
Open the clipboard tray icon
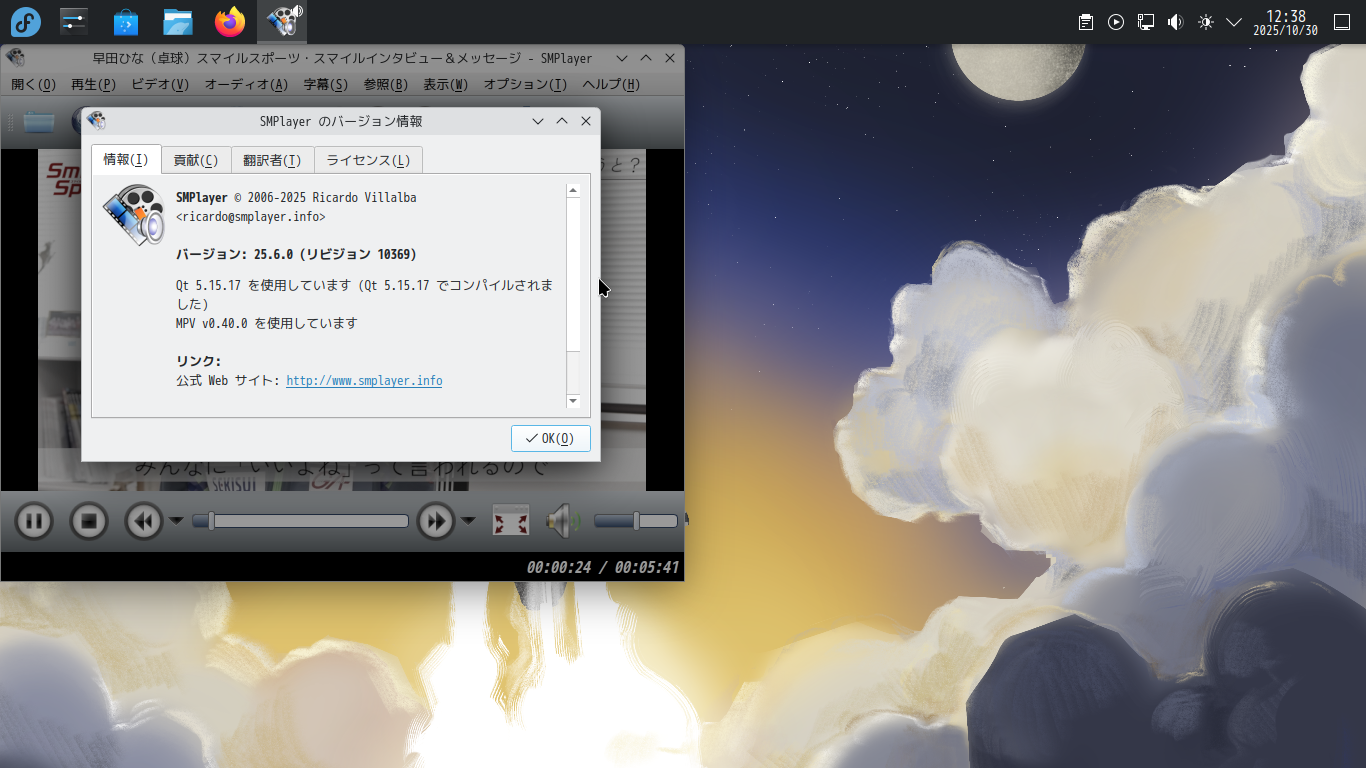(1086, 22)
